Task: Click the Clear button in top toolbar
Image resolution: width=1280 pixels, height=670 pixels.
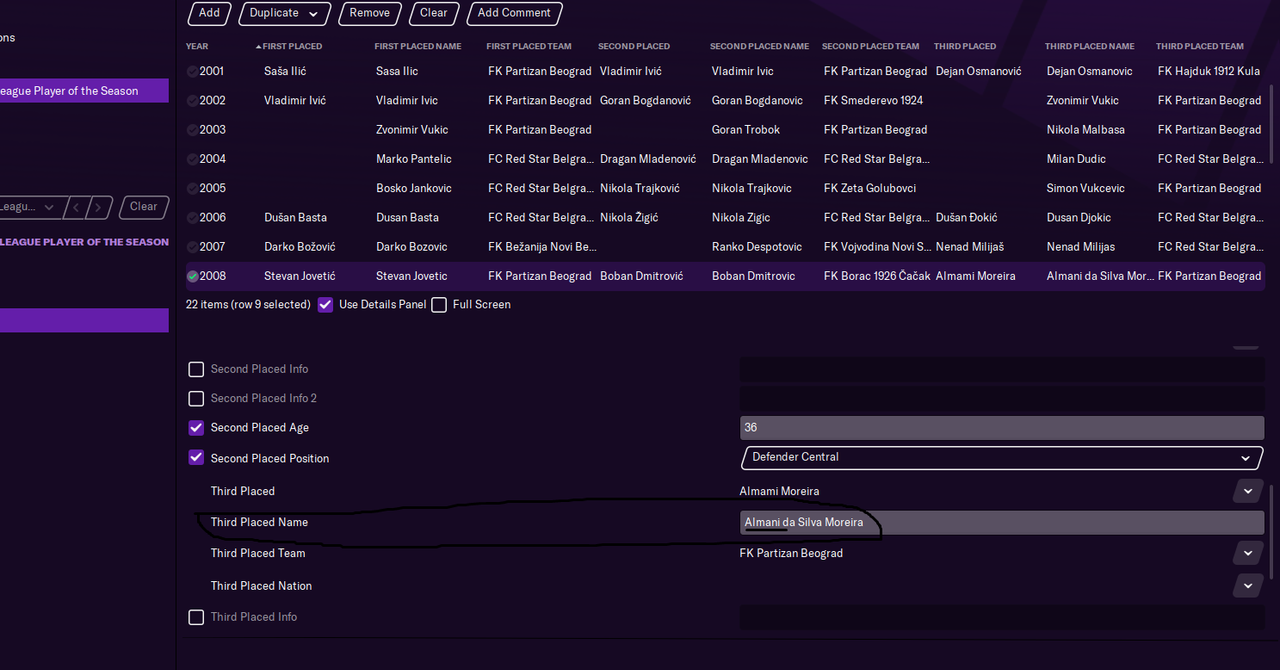Action: [434, 13]
